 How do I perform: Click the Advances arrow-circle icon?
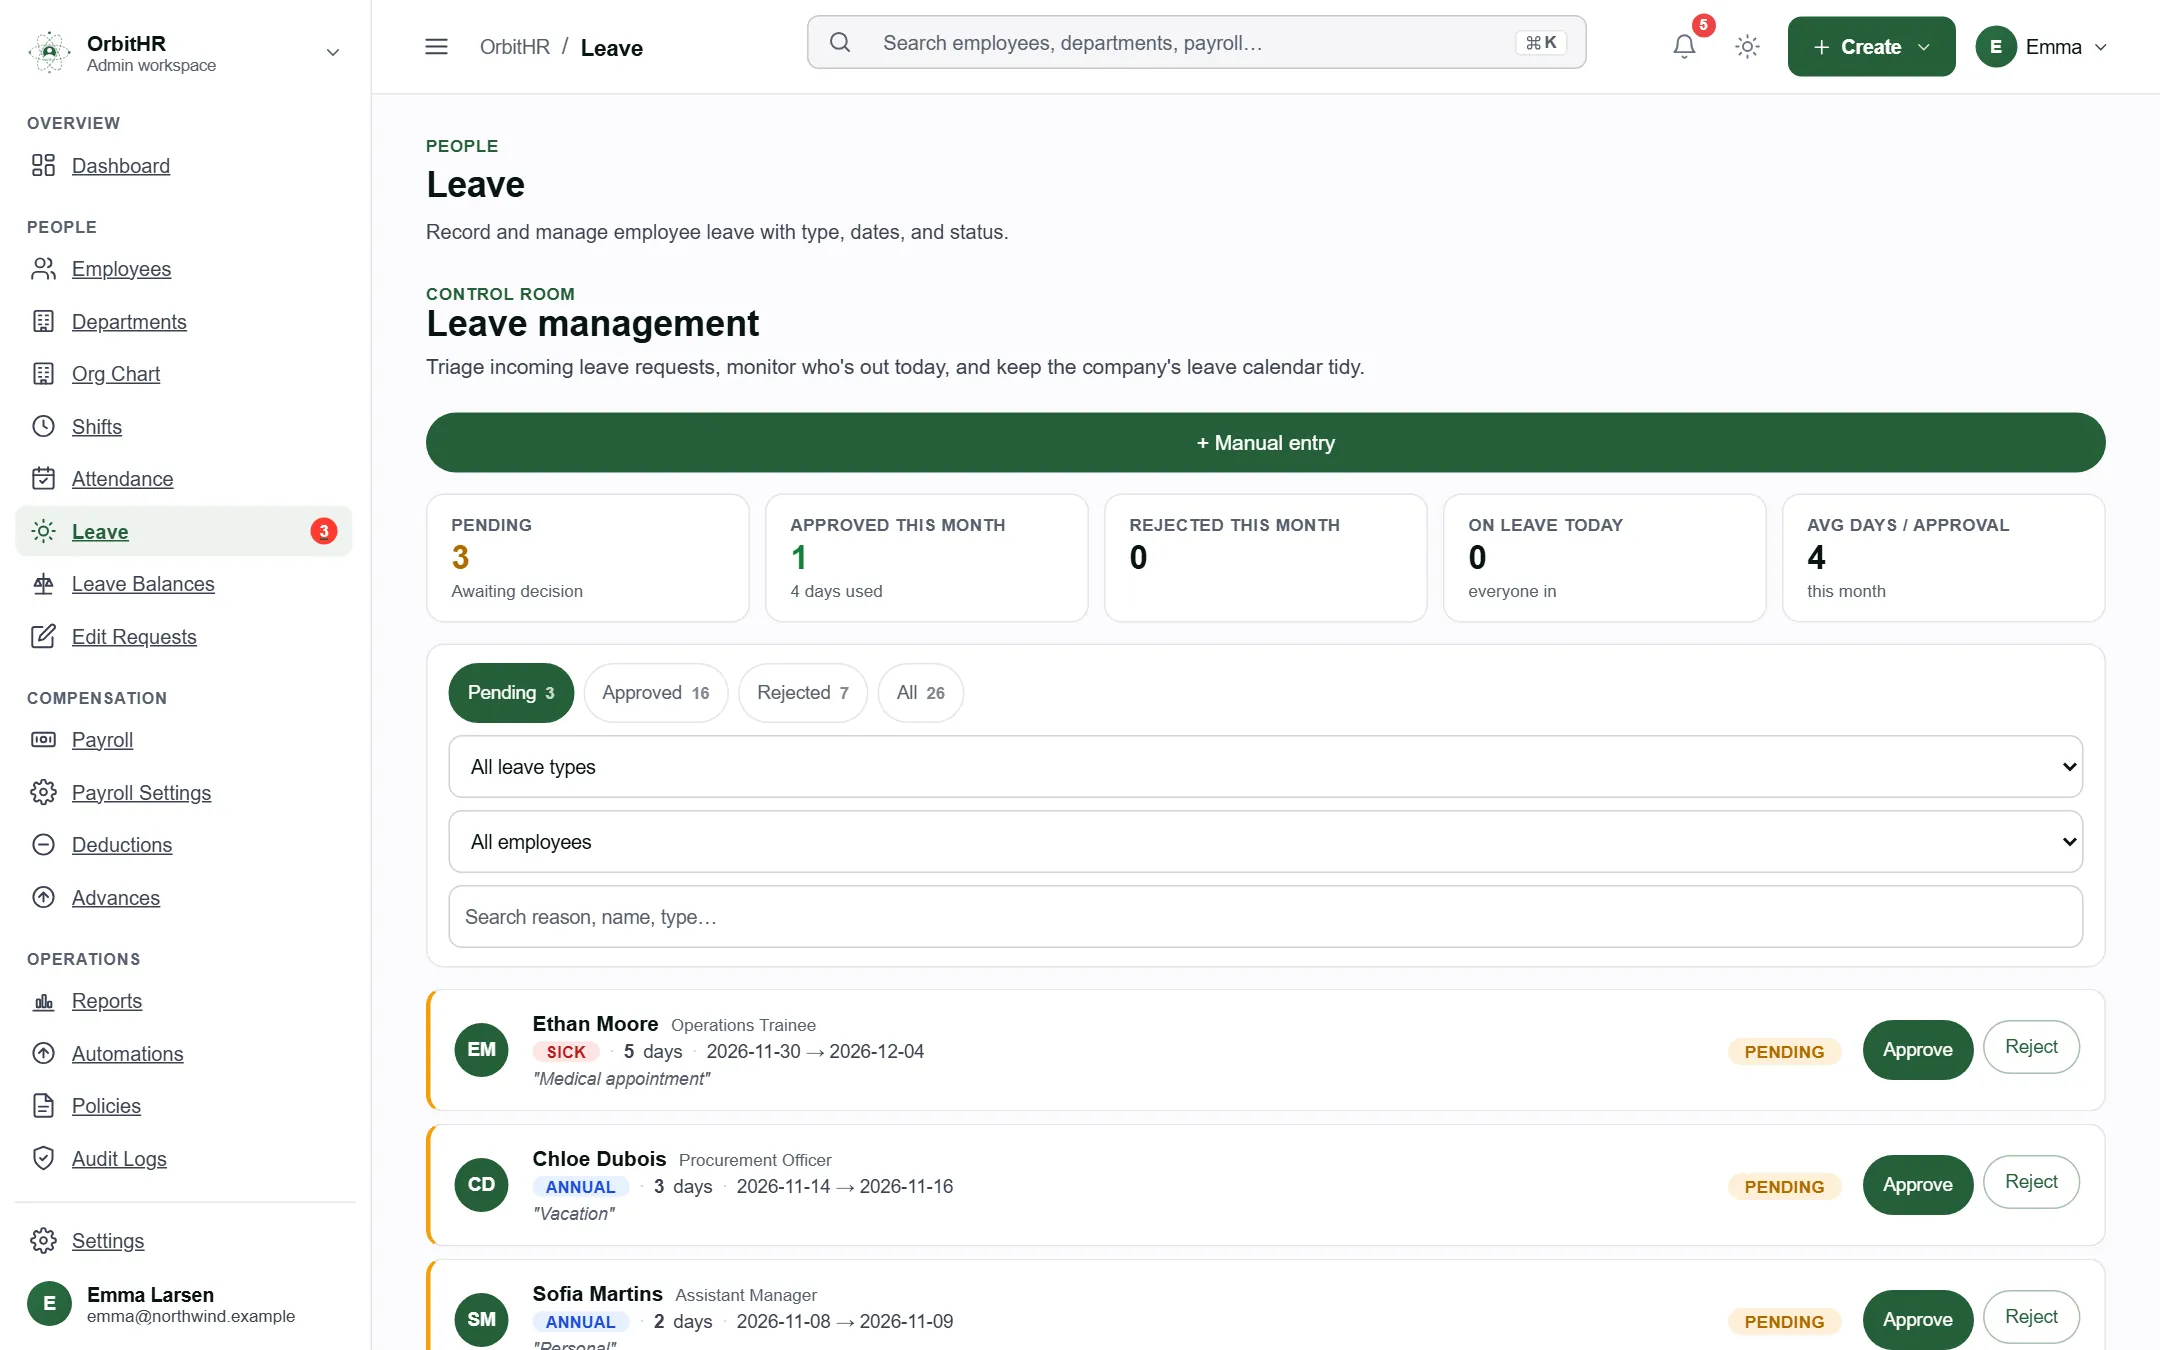pyautogui.click(x=43, y=897)
